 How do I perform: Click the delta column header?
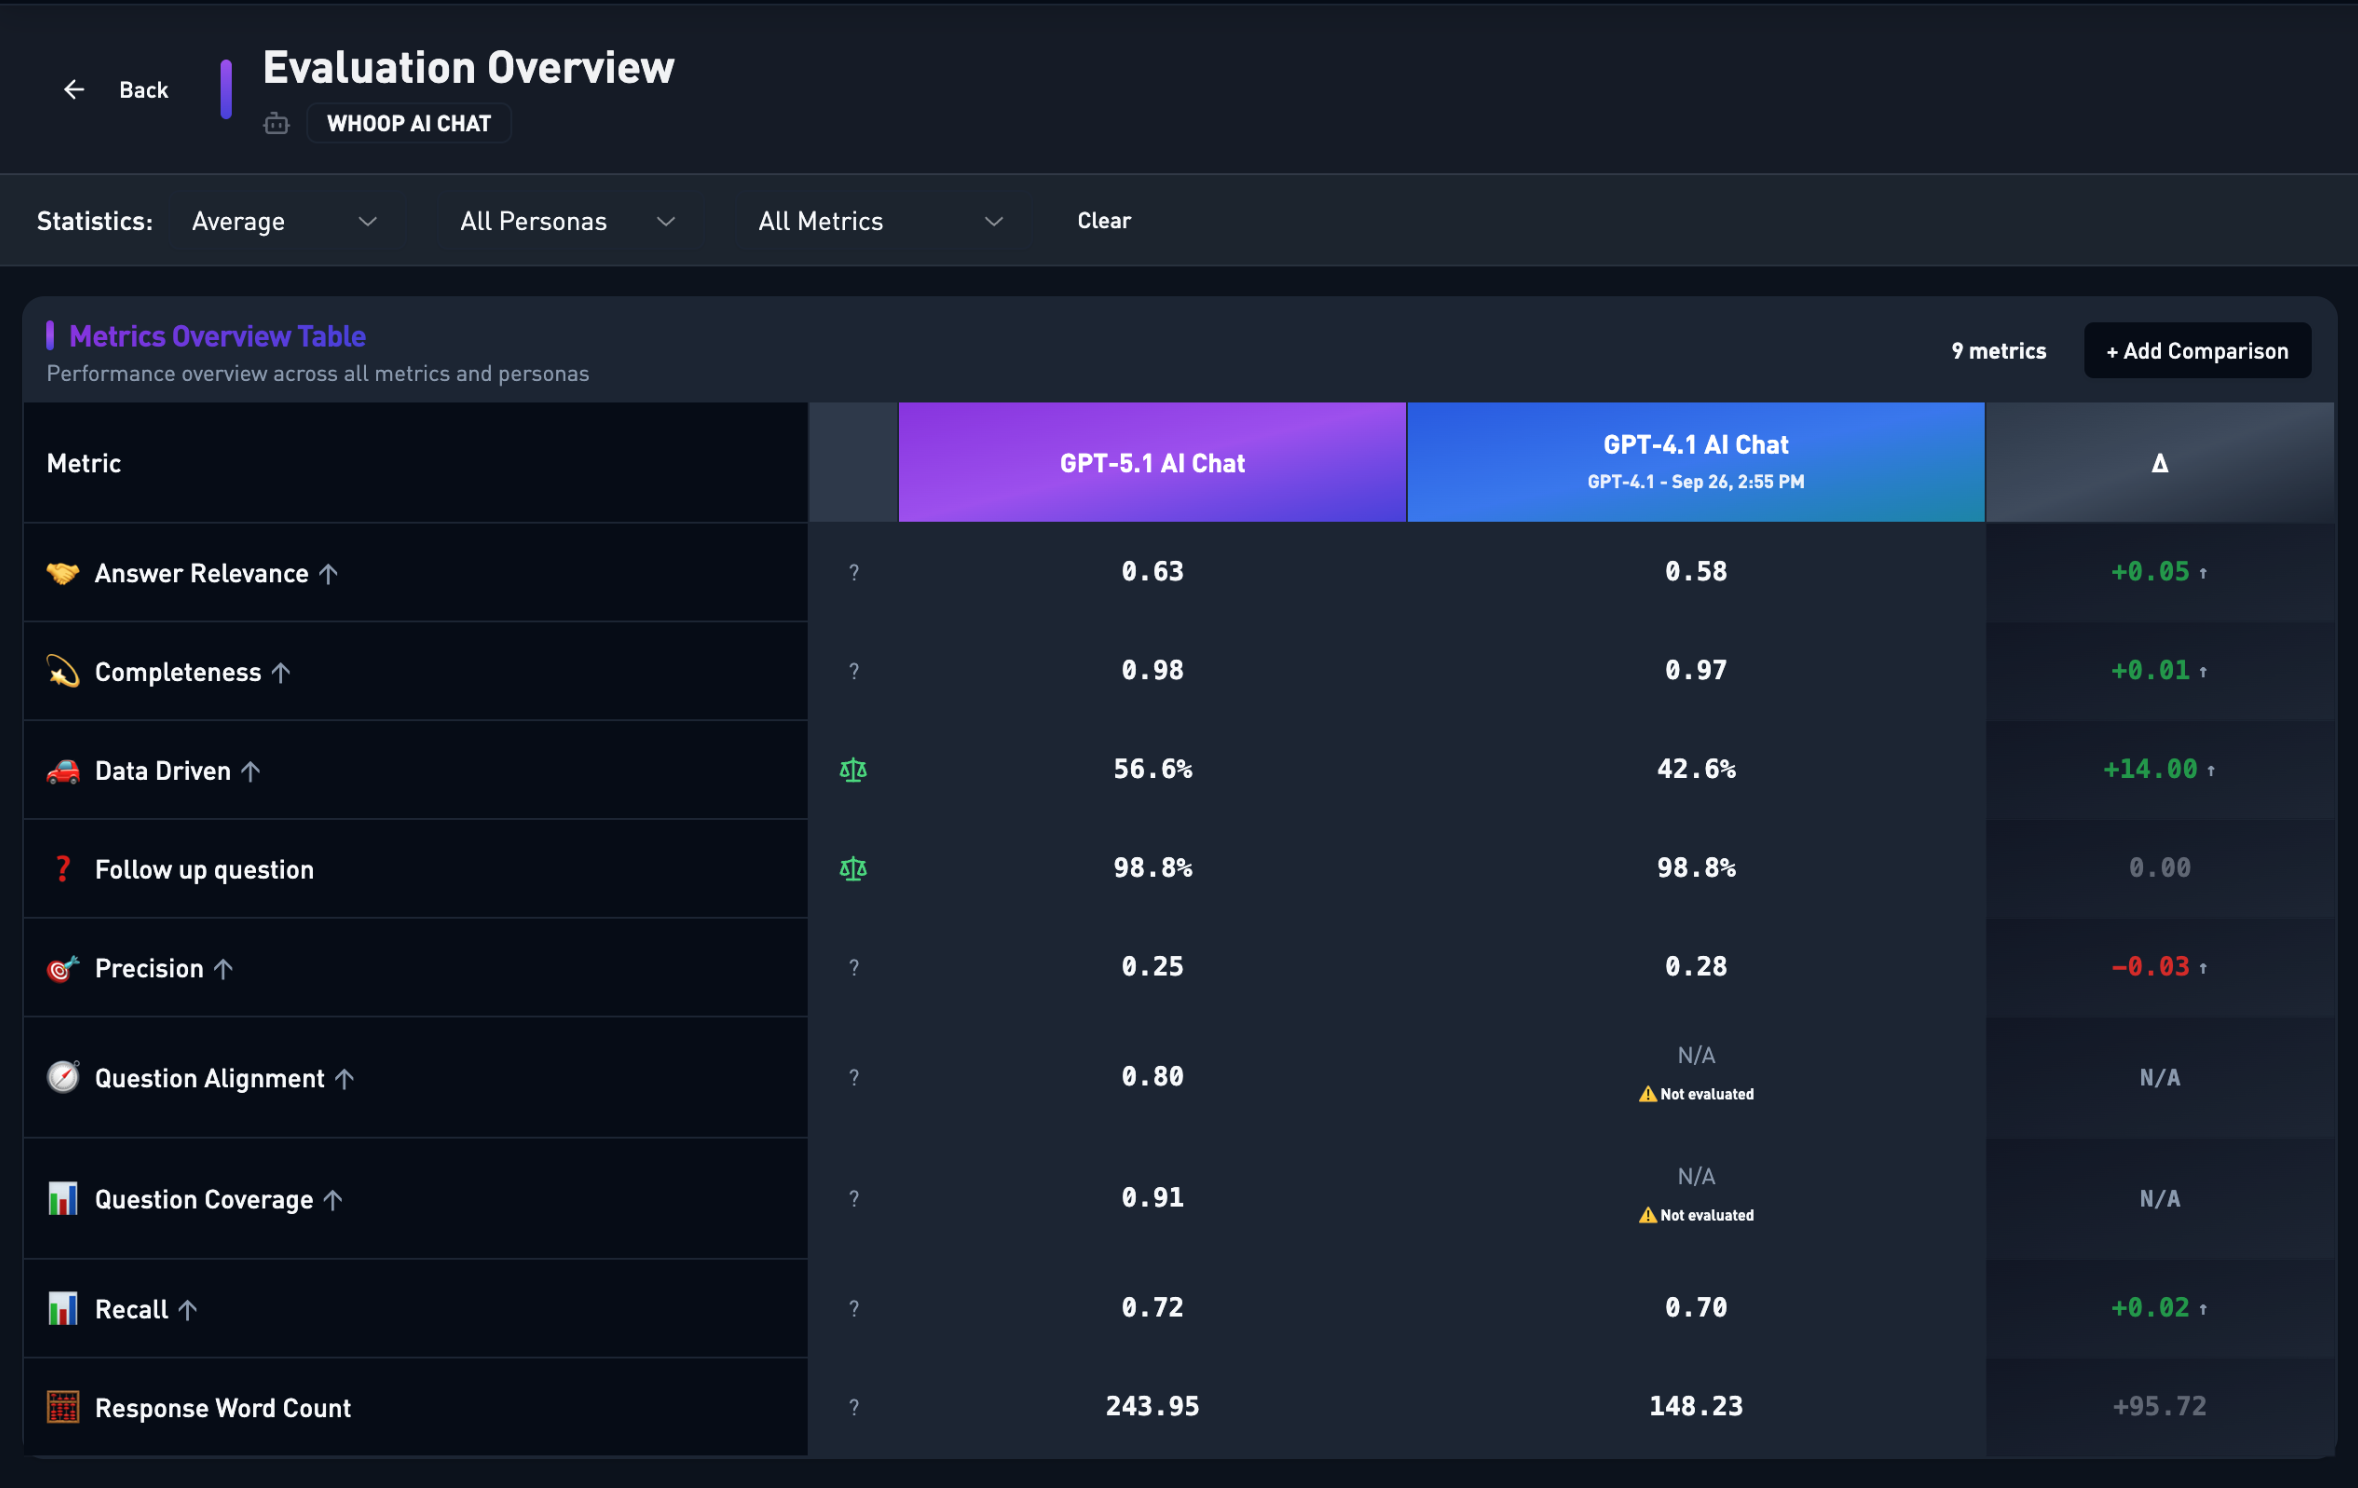(2160, 463)
